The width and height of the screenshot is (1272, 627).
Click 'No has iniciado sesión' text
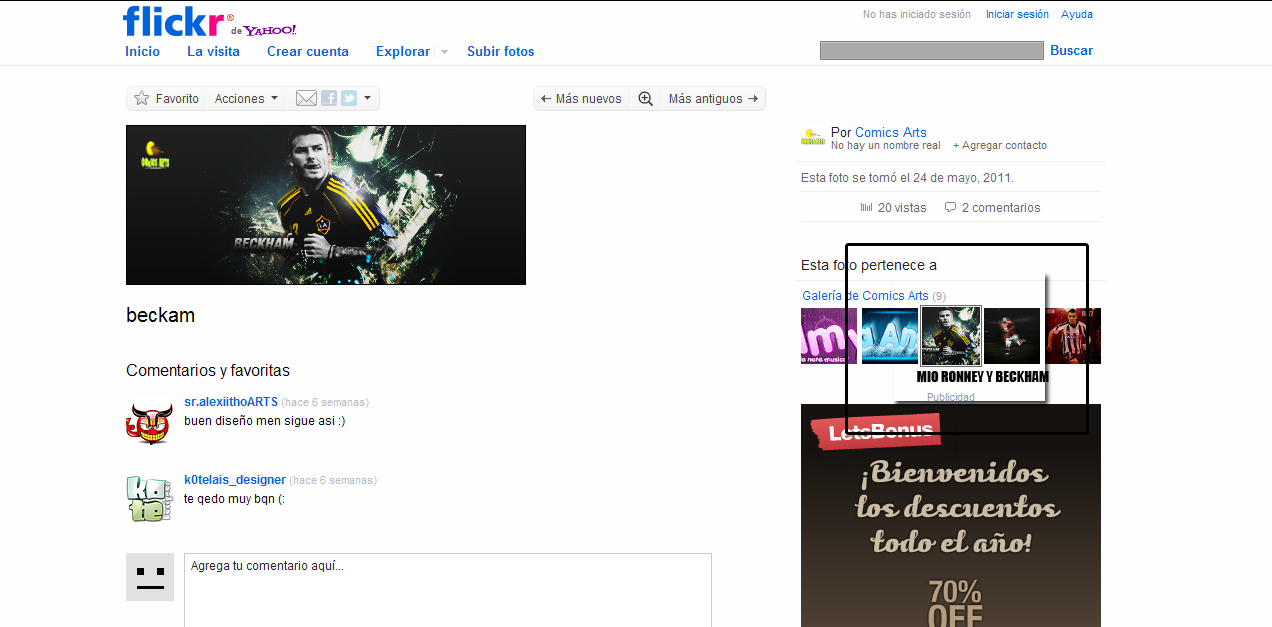click(917, 14)
